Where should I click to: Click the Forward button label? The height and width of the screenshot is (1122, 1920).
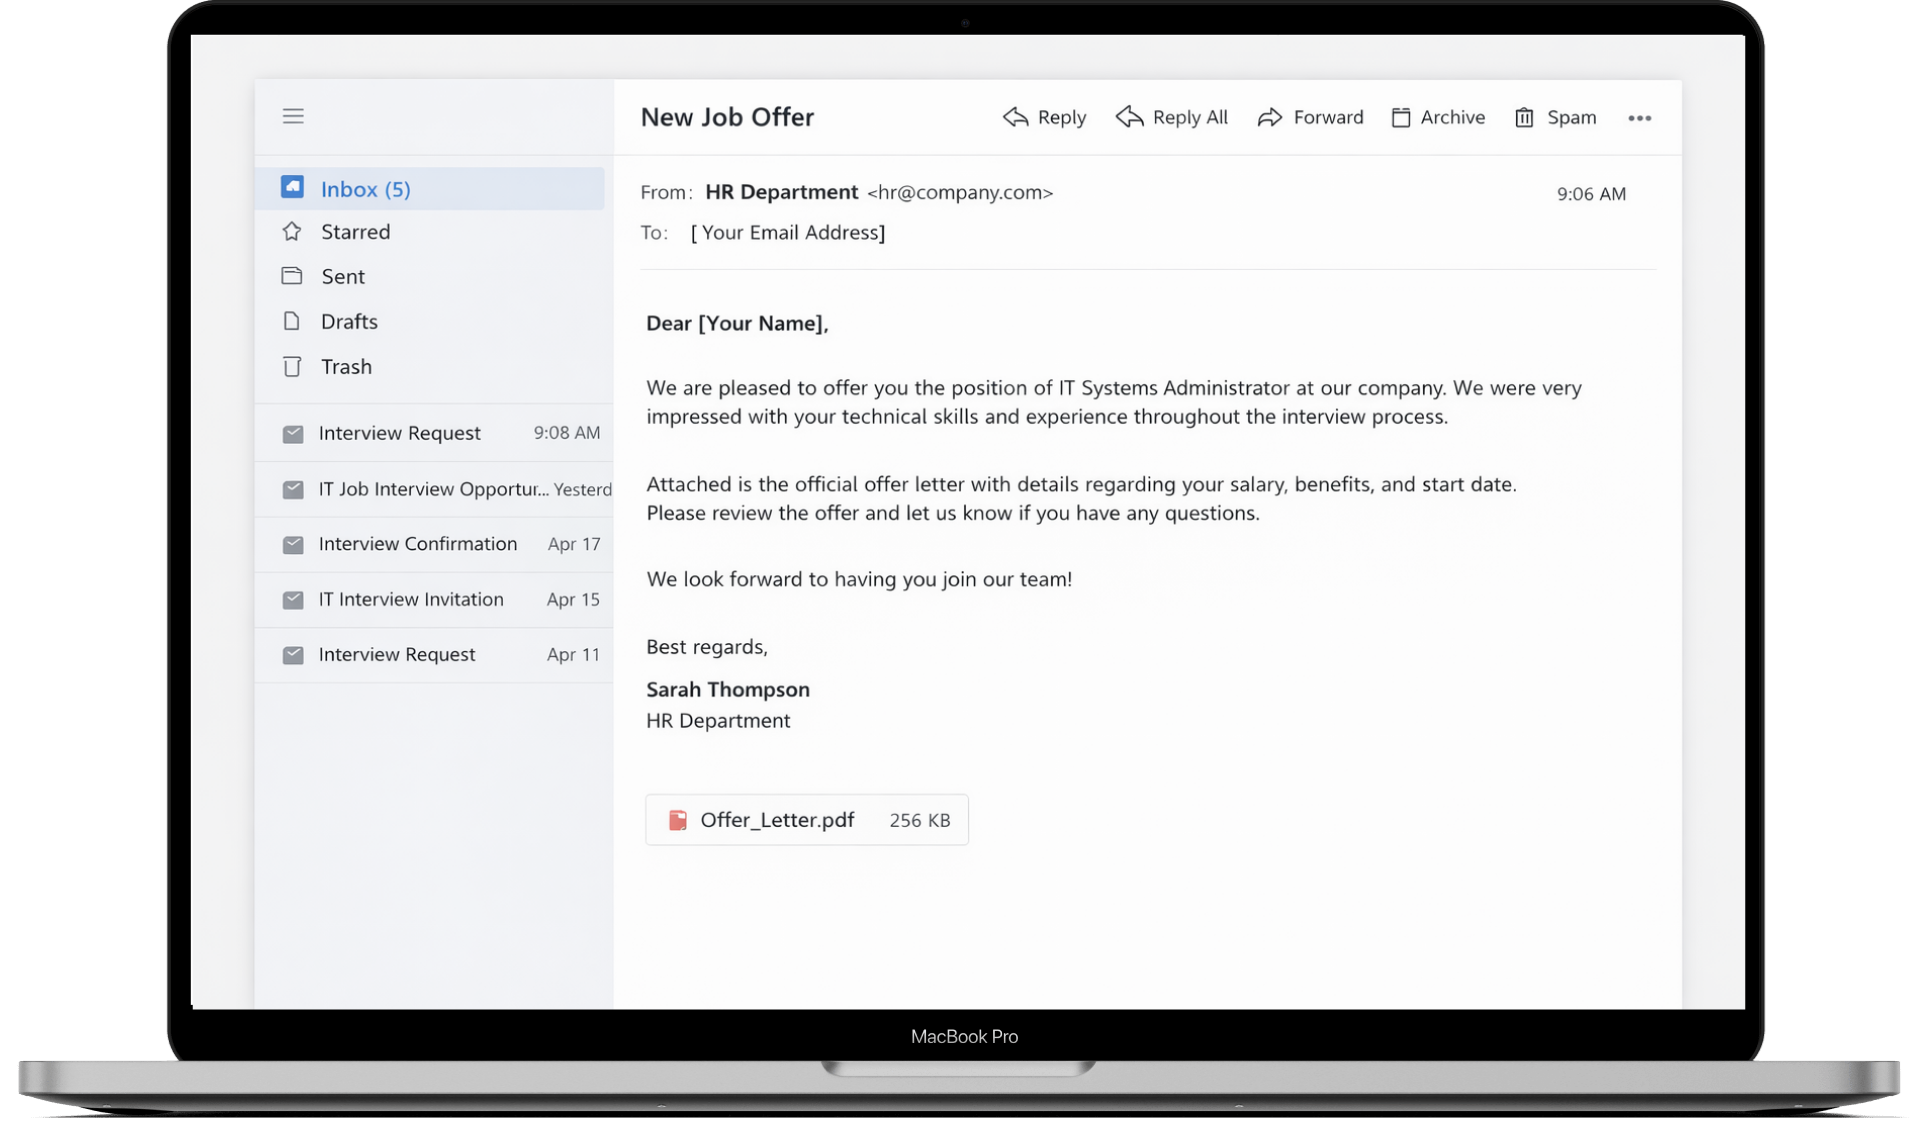click(1328, 117)
